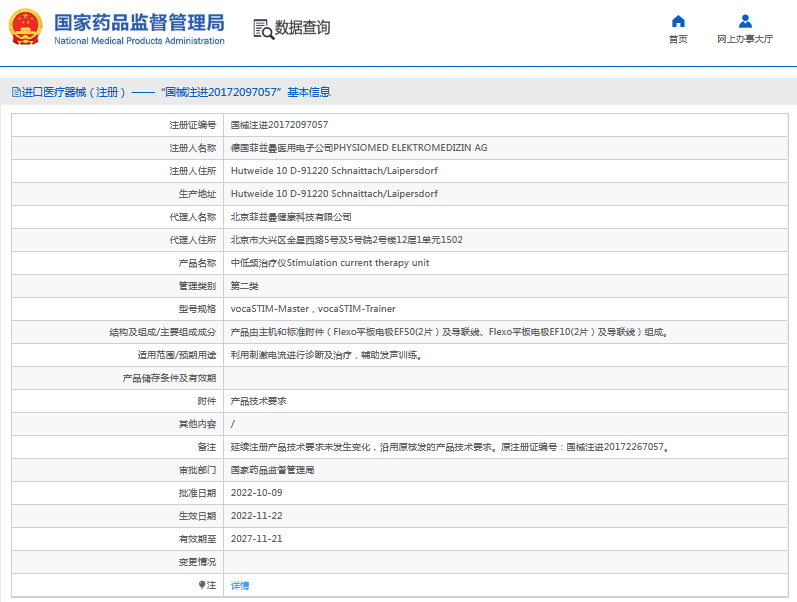Click the agent name 北京菲兹曼健康科技有限公司

291,217
